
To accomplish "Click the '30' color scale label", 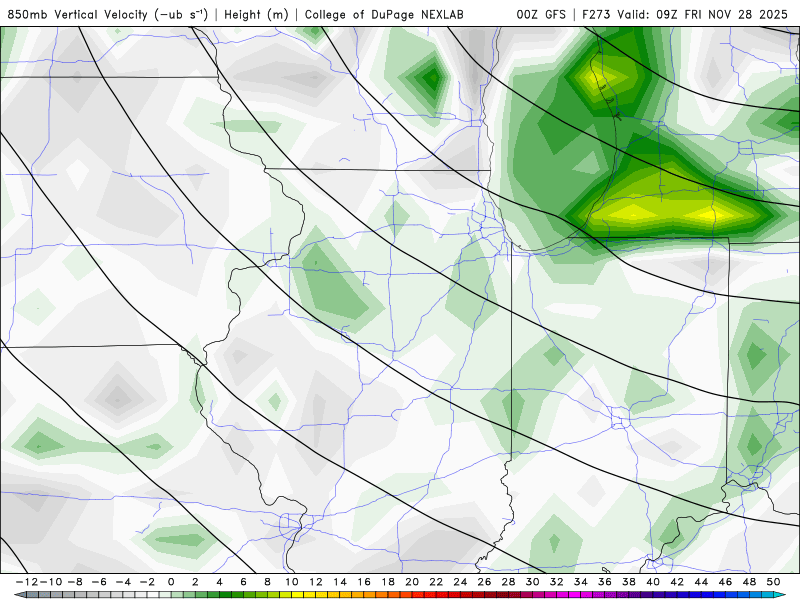I will click(x=533, y=582).
